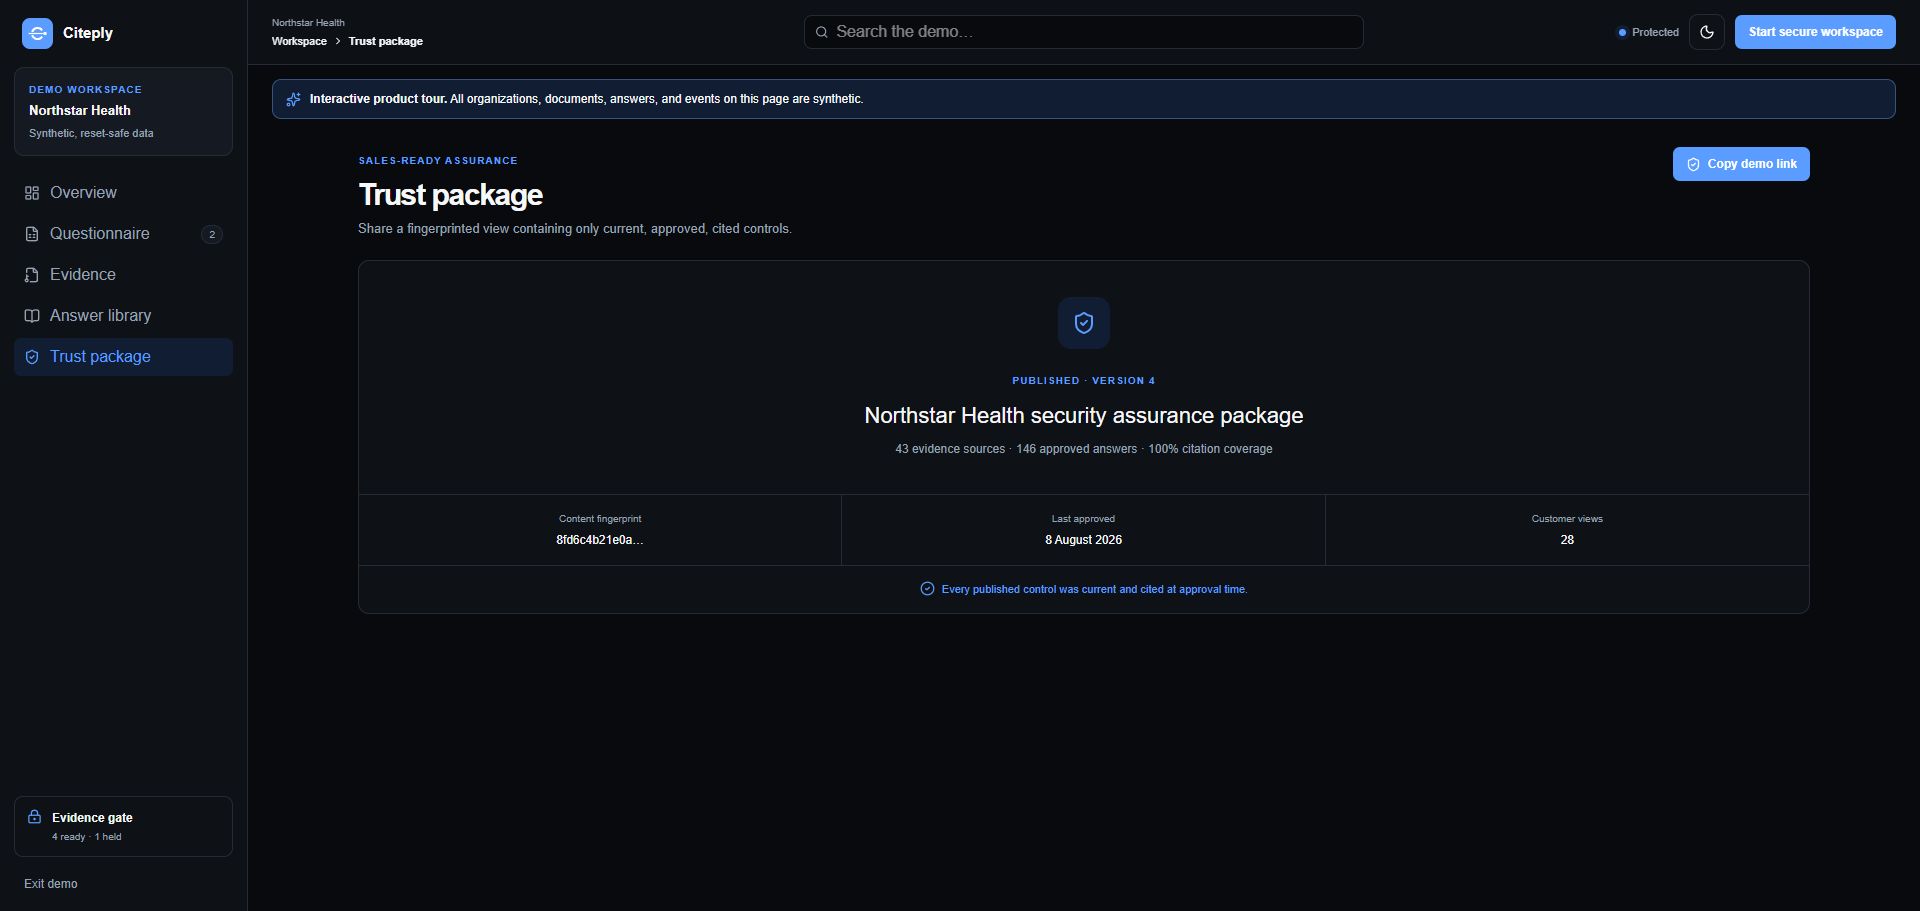Toggle dark mode with moon button
This screenshot has width=1920, height=911.
[1707, 32]
